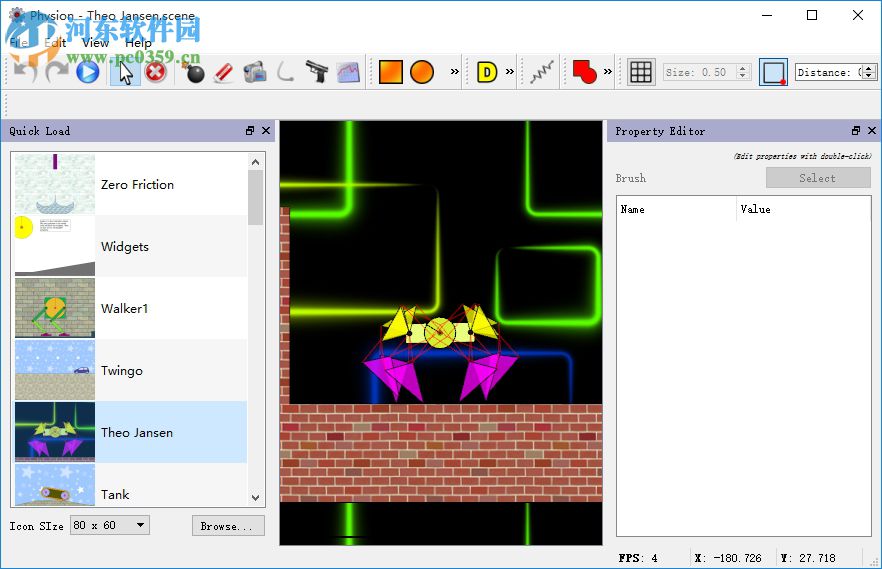Toggle the grid display button
The width and height of the screenshot is (882, 569).
(x=641, y=72)
